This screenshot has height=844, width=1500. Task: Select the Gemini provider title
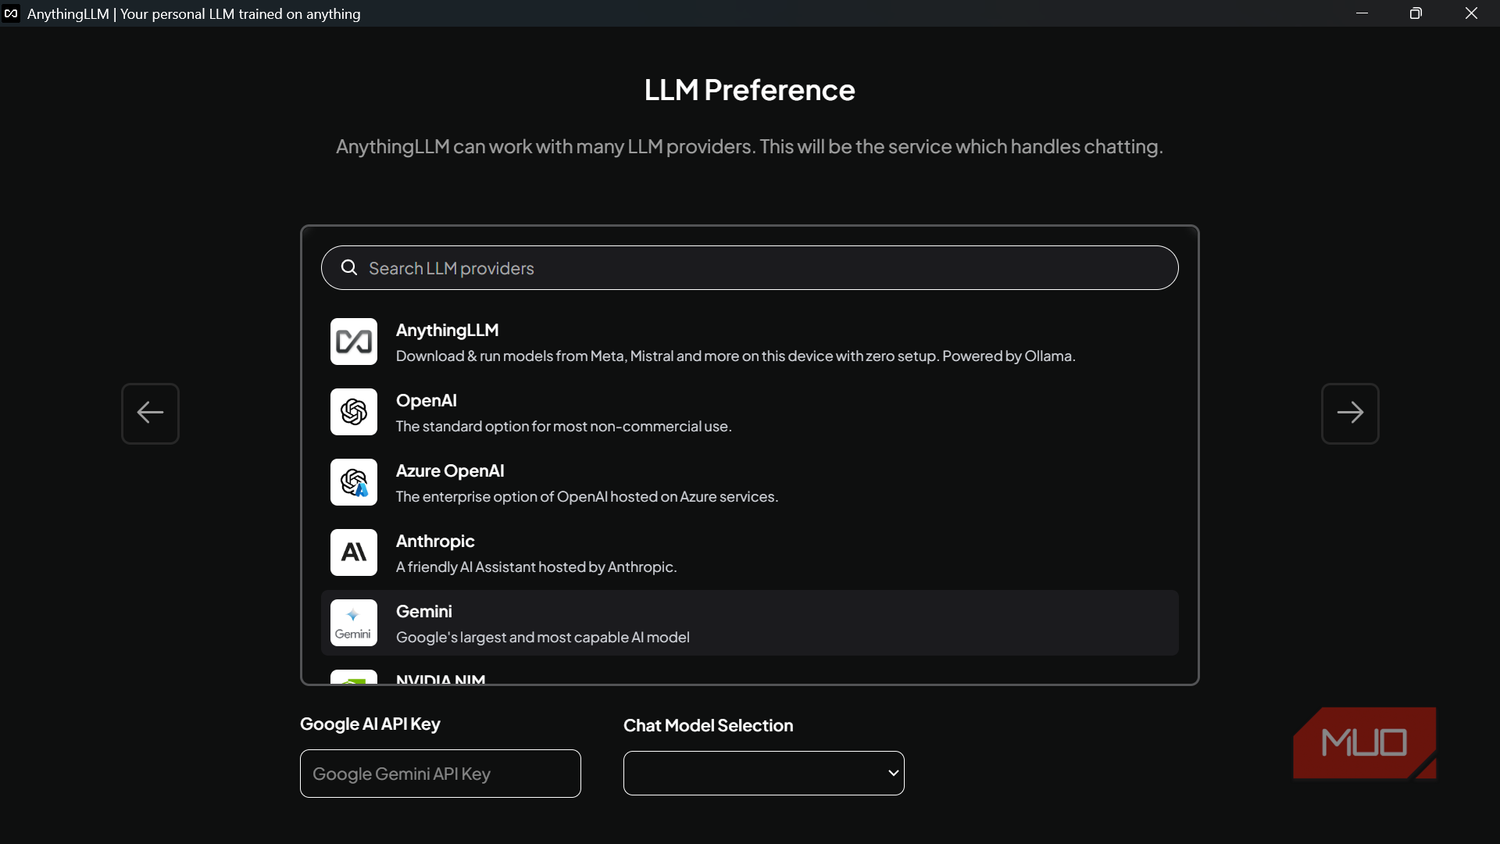[x=424, y=611]
